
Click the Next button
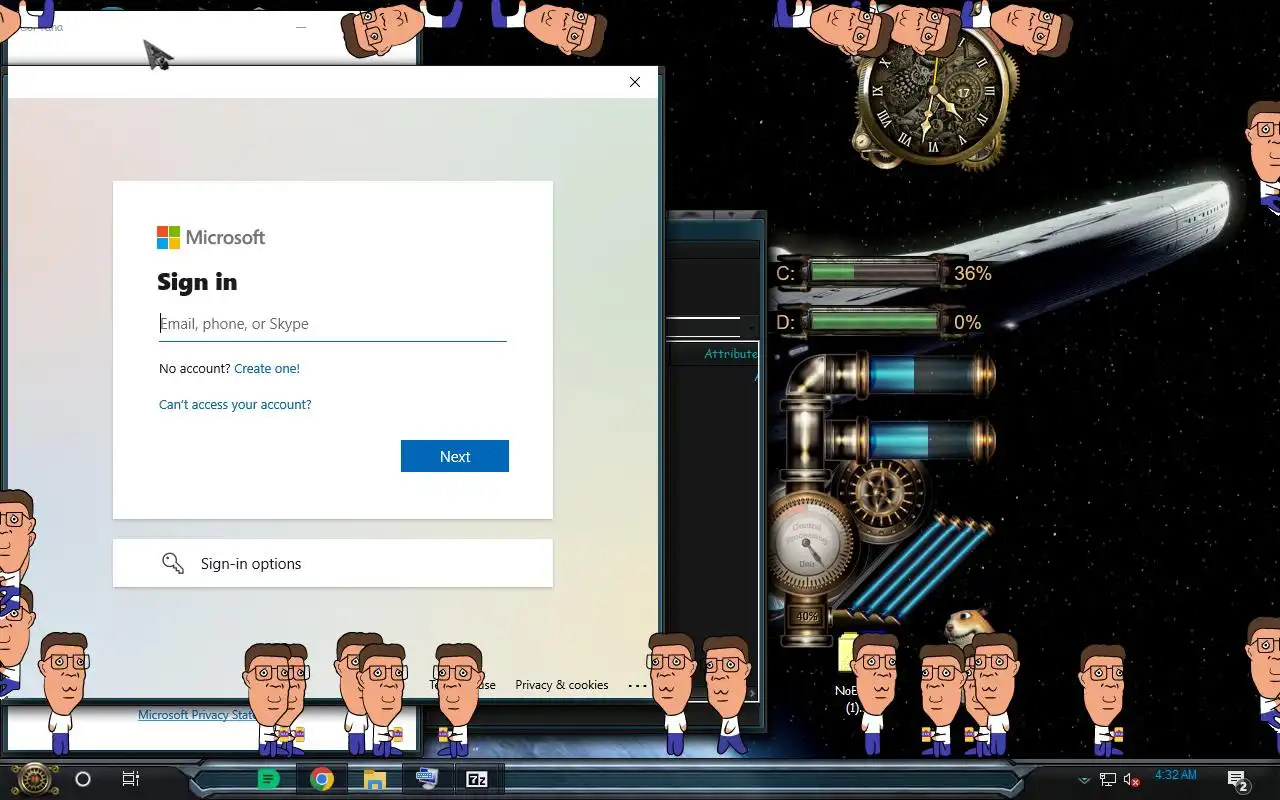point(455,456)
